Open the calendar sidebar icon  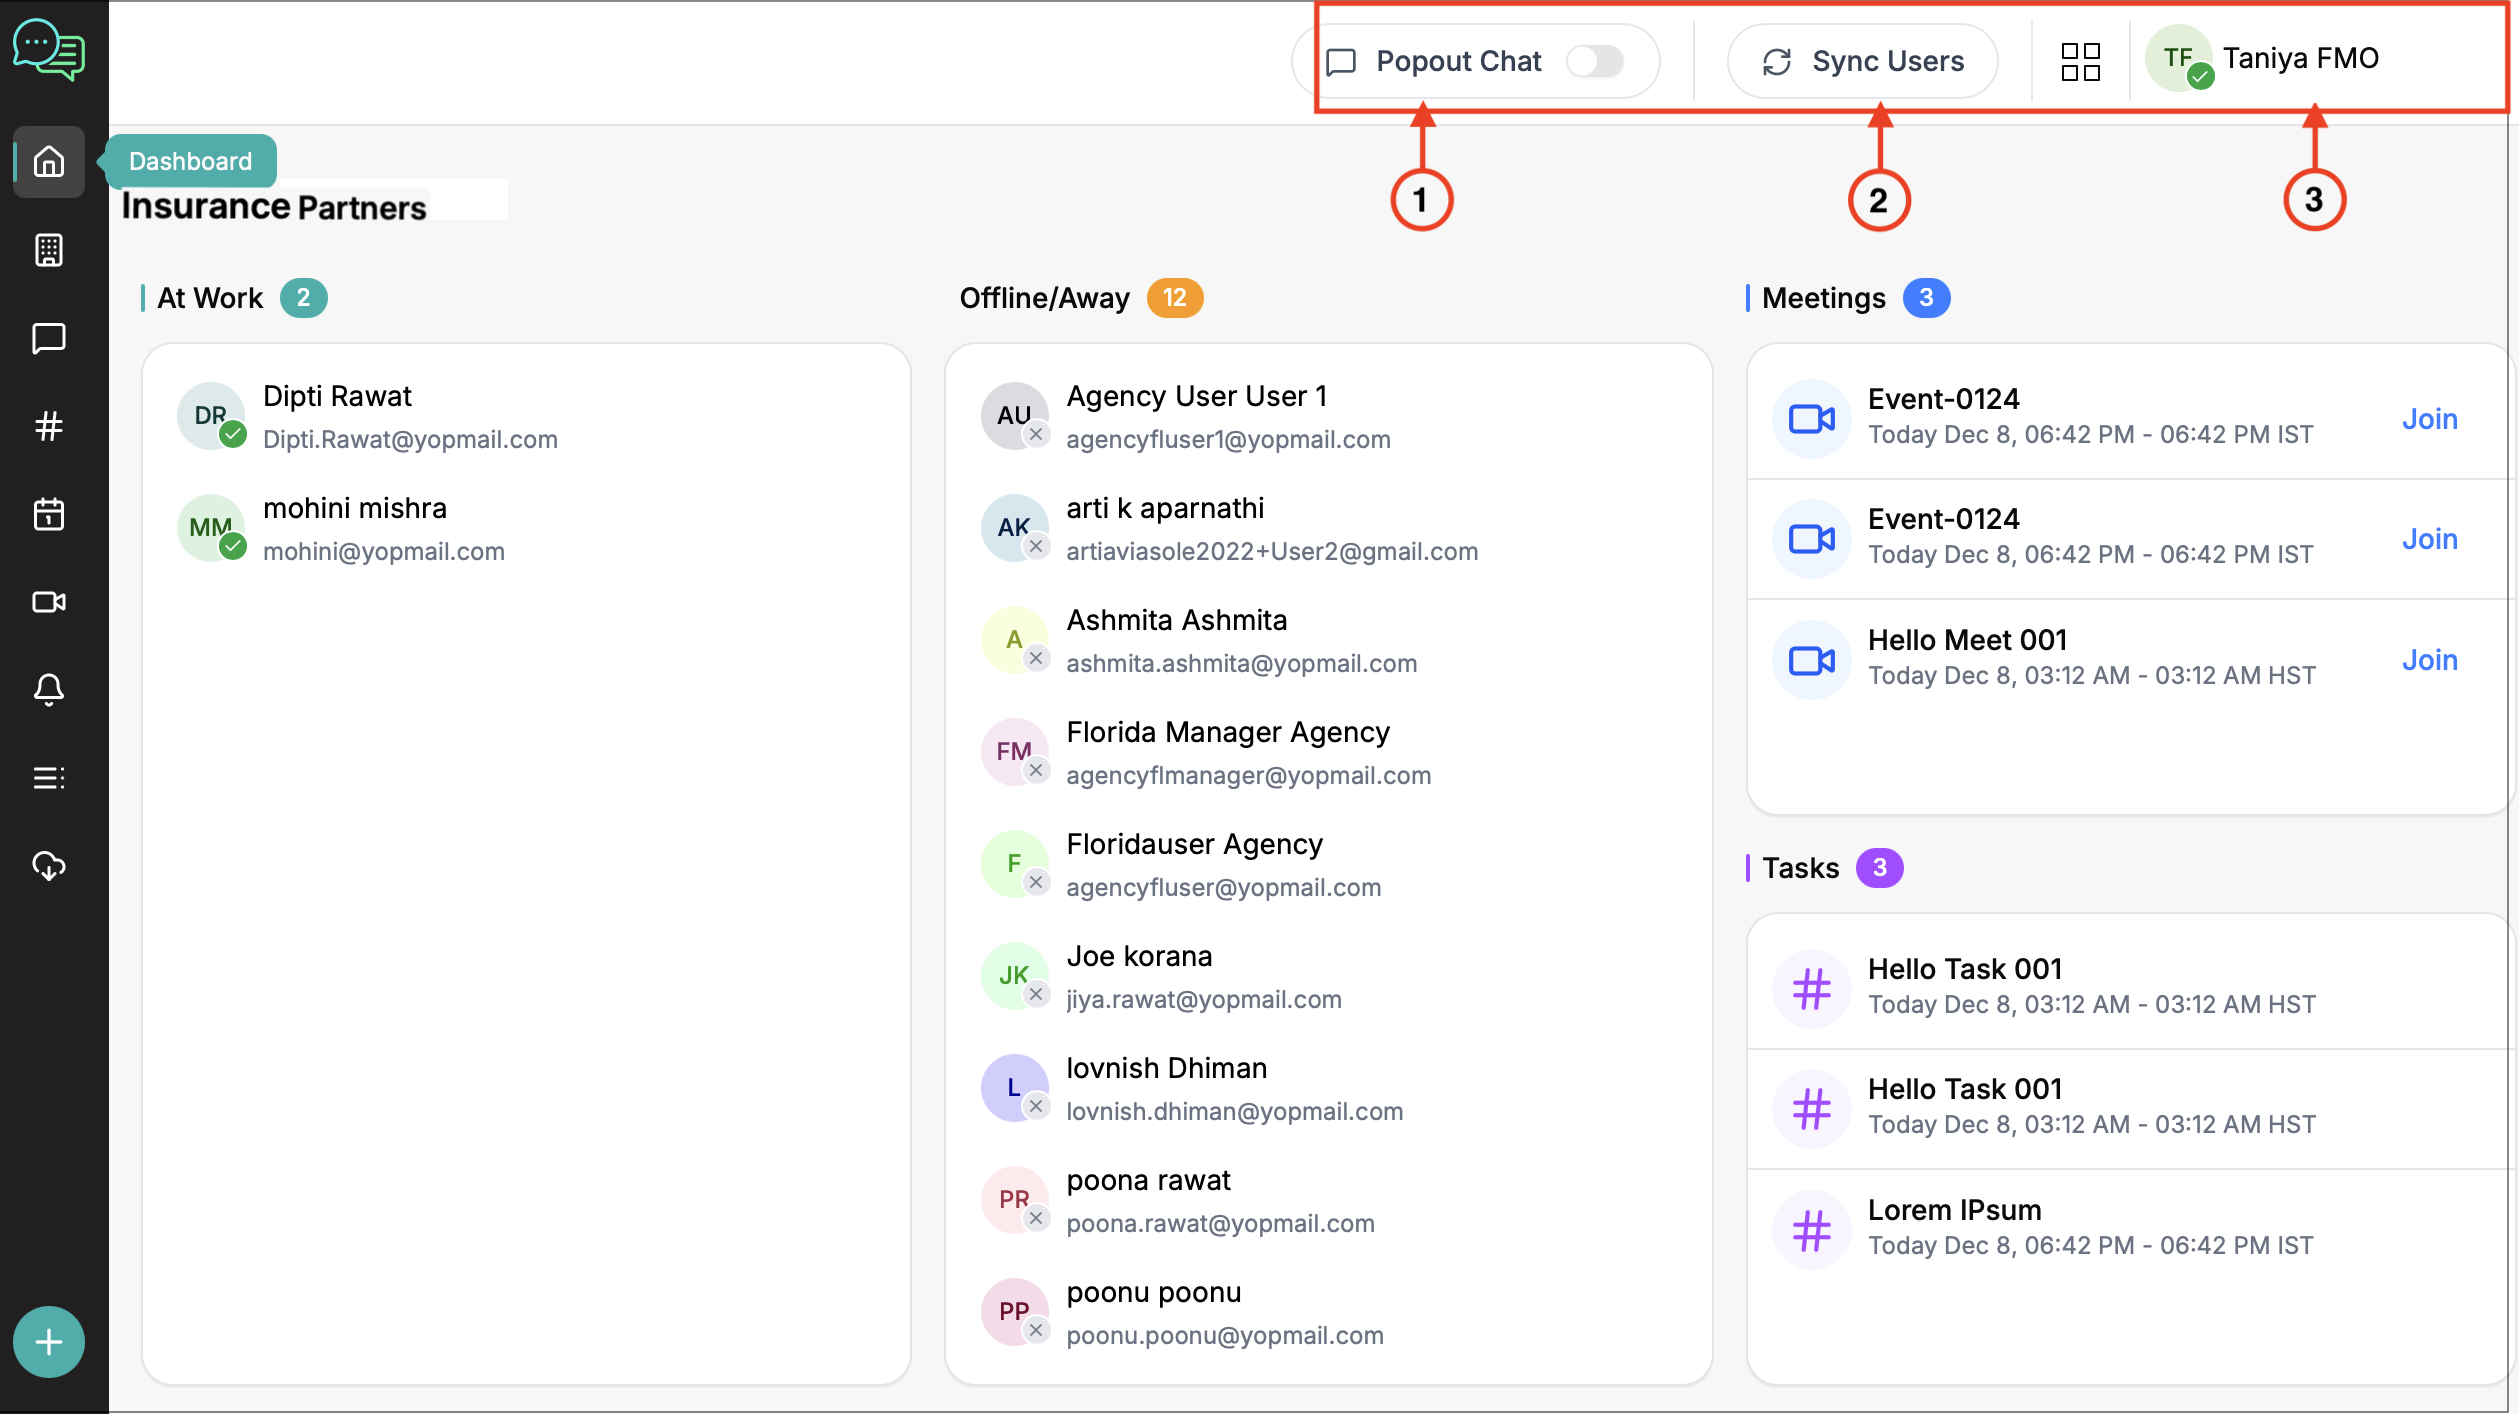(48, 514)
